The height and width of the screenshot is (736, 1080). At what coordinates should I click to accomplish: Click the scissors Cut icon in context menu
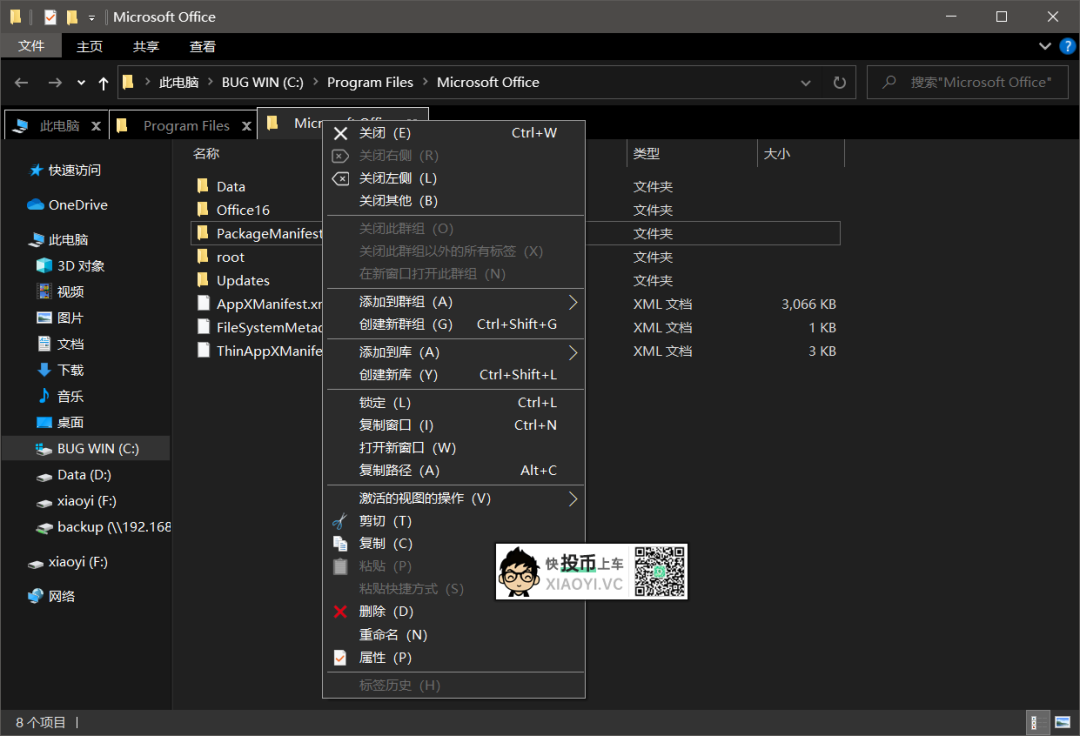(340, 521)
